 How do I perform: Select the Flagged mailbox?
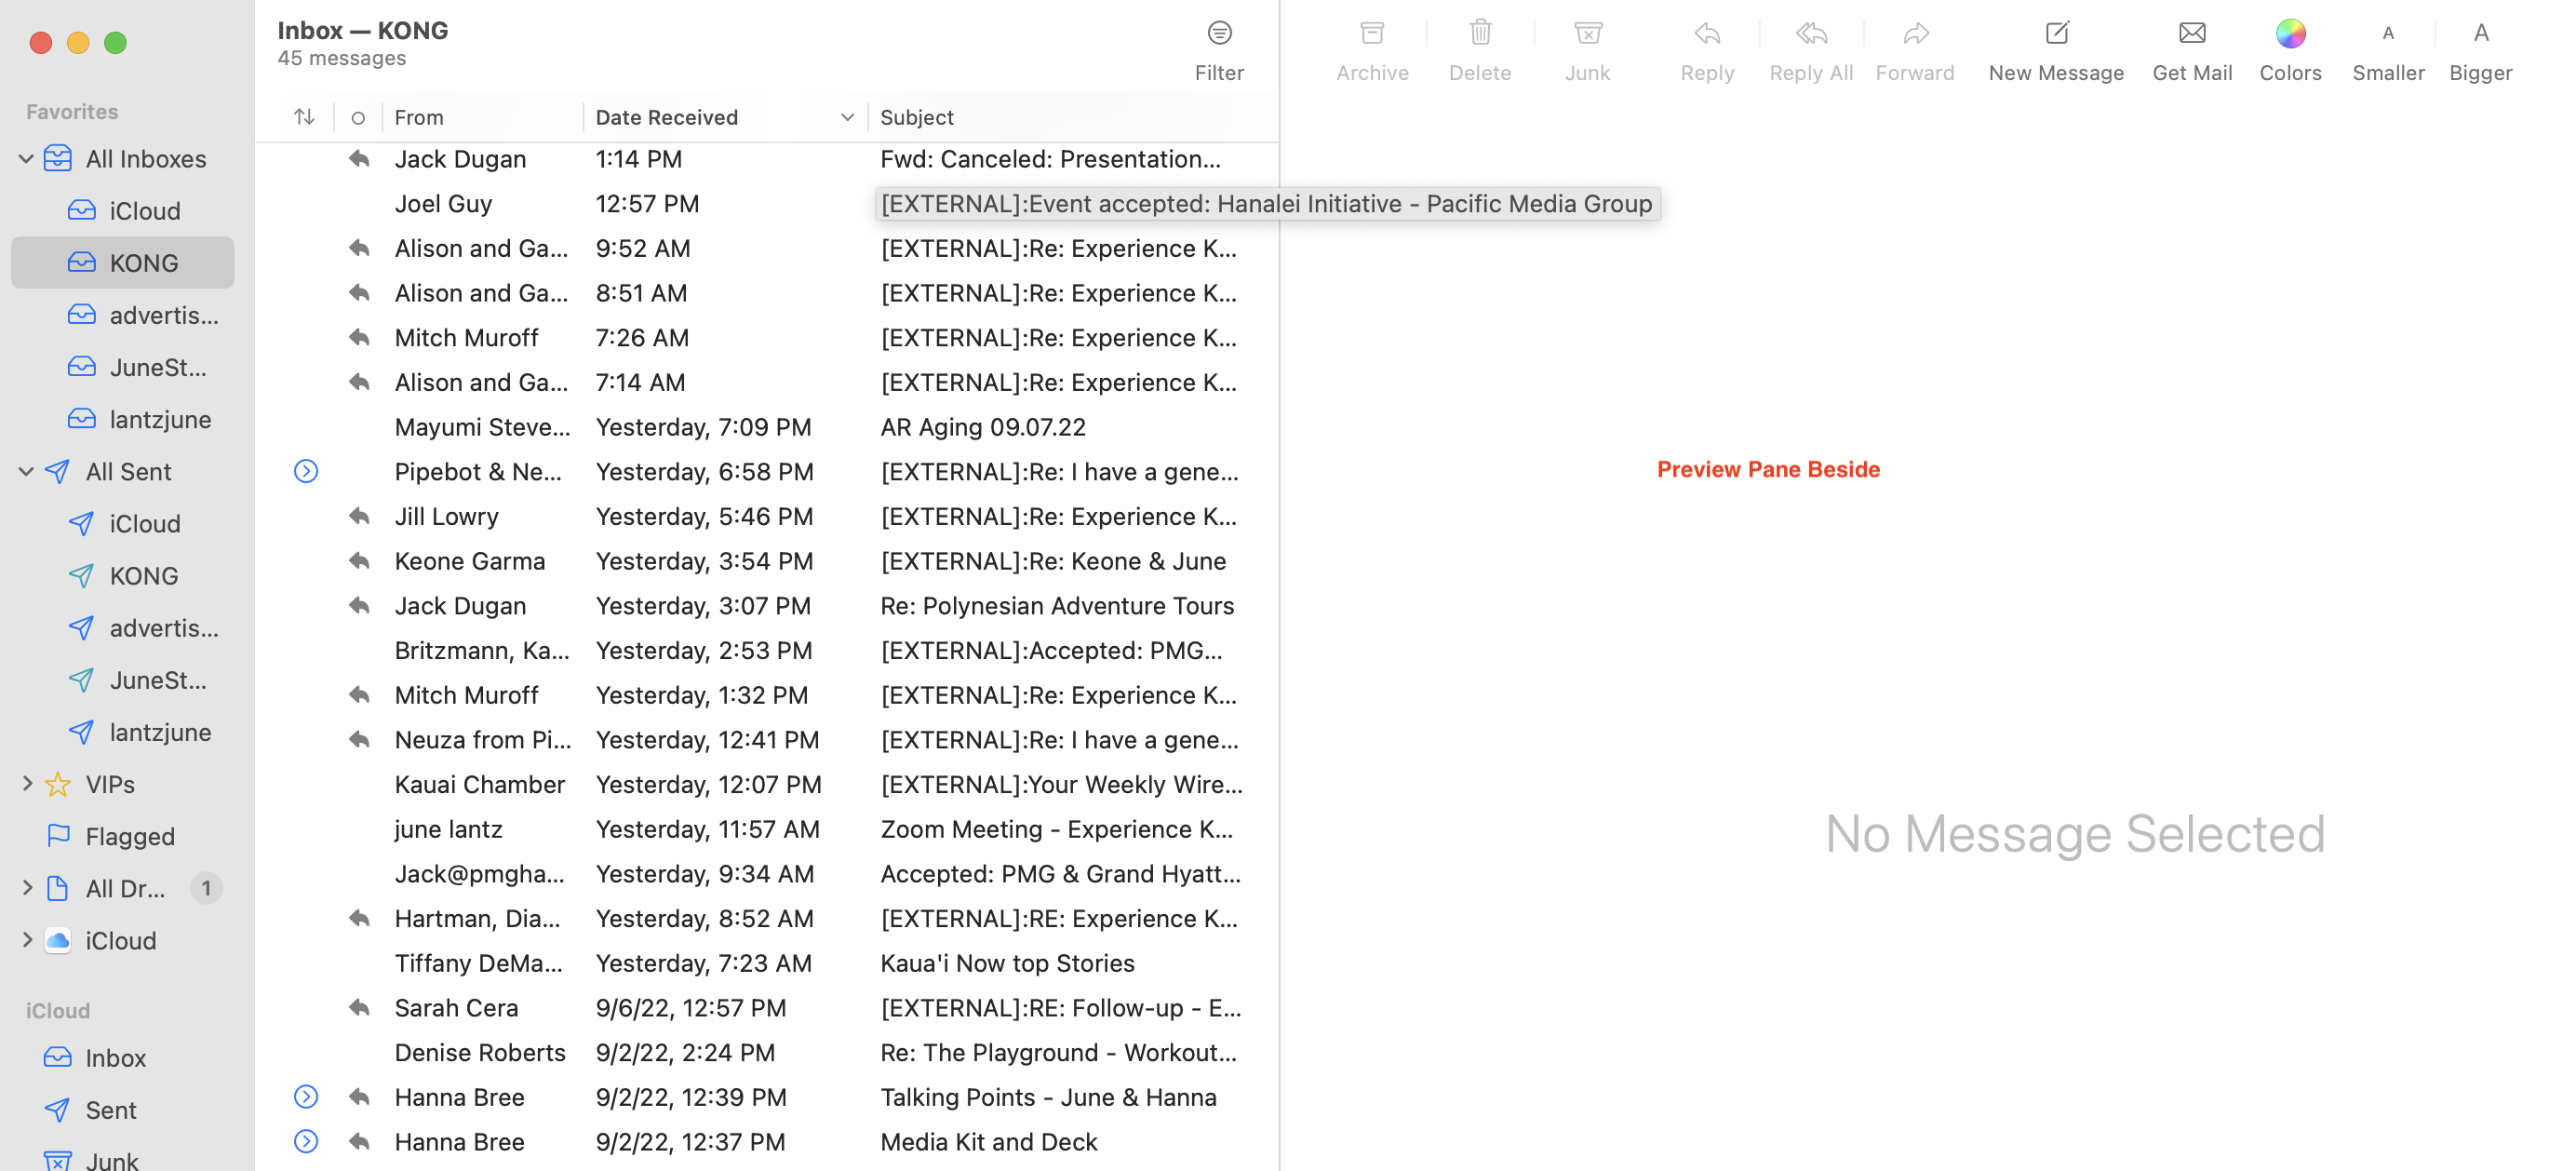tap(130, 836)
